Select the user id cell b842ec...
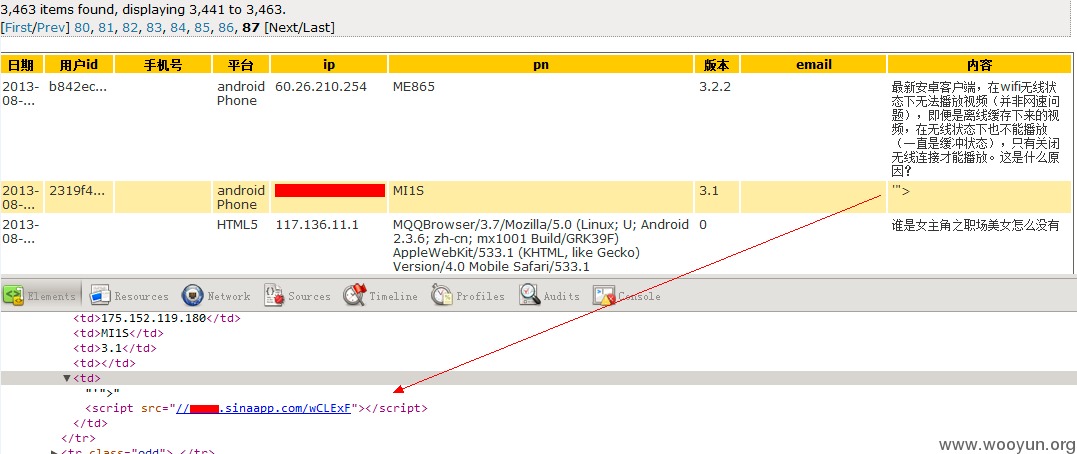This screenshot has height=454, width=1077. click(78, 87)
